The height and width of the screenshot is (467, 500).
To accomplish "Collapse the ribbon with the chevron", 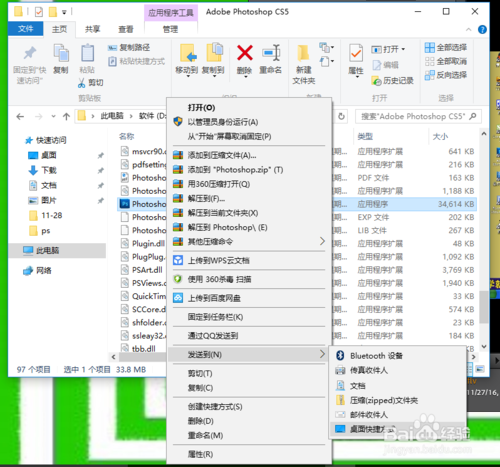I will pyautogui.click(x=468, y=30).
